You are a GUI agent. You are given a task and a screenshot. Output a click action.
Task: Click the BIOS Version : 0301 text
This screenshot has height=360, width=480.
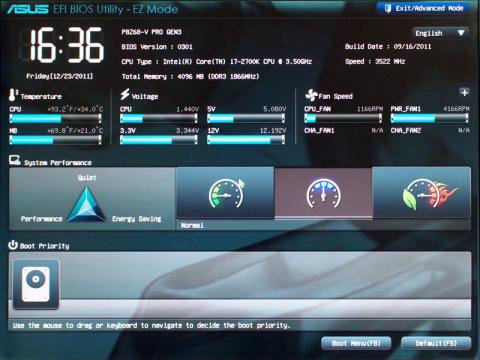[x=157, y=47]
